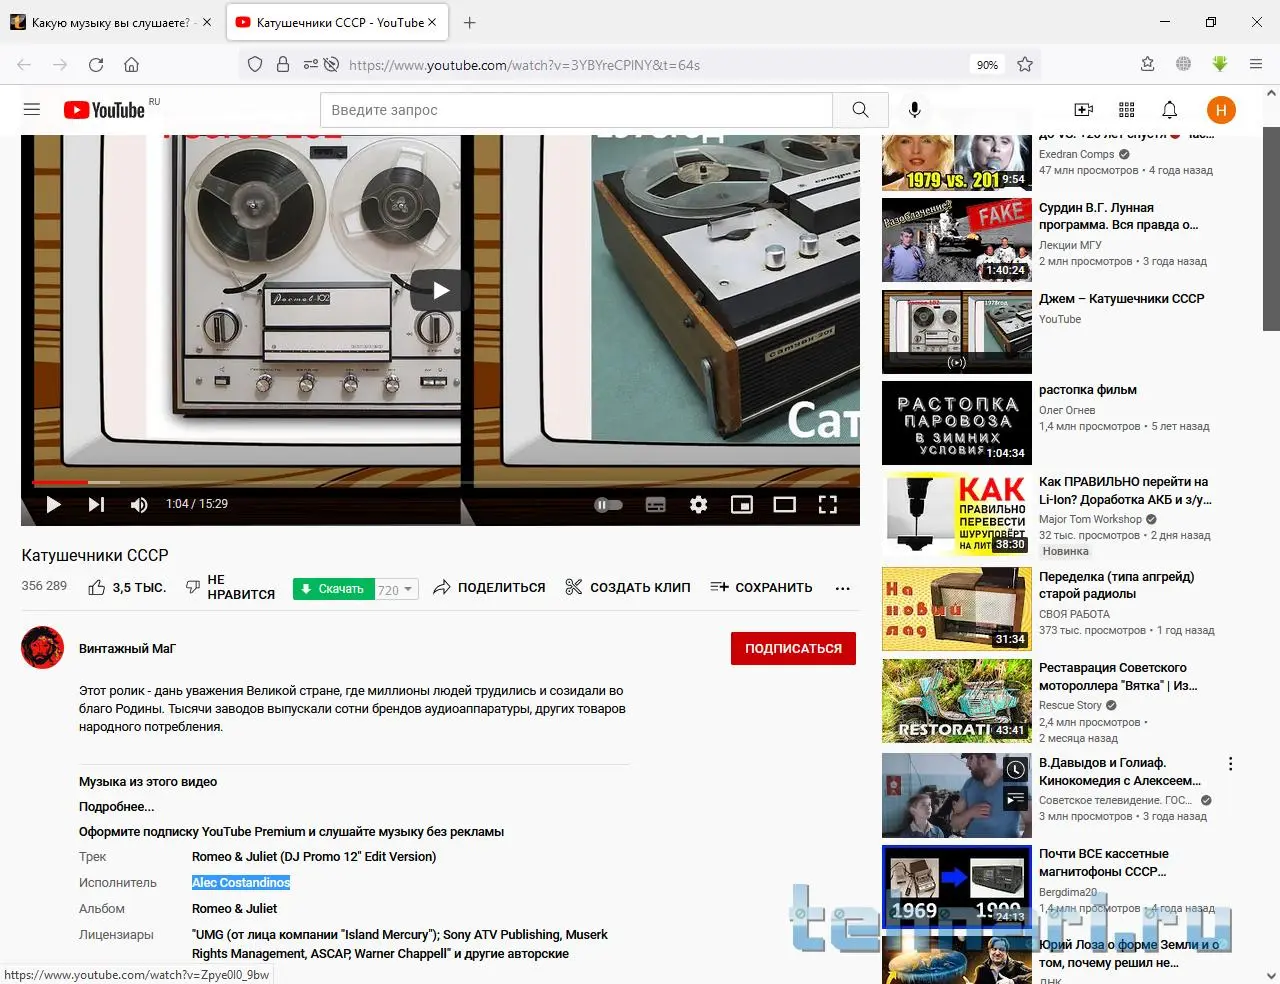This screenshot has width=1280, height=984.
Task: Play the video from the control bar
Action: tap(54, 504)
